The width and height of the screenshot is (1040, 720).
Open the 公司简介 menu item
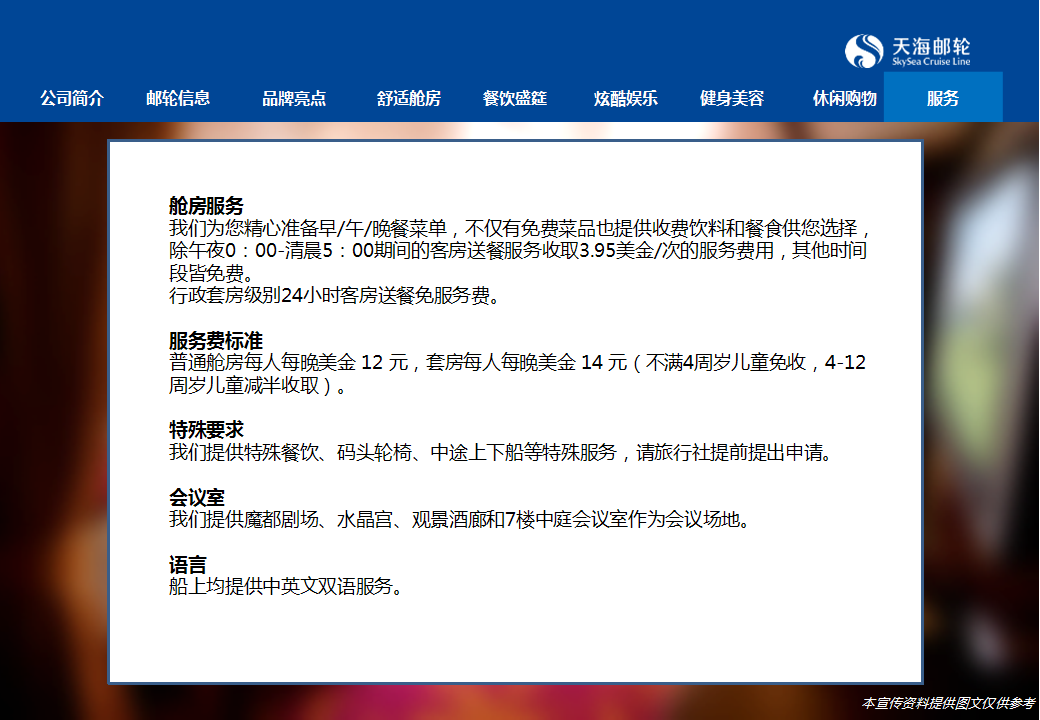(x=72, y=99)
